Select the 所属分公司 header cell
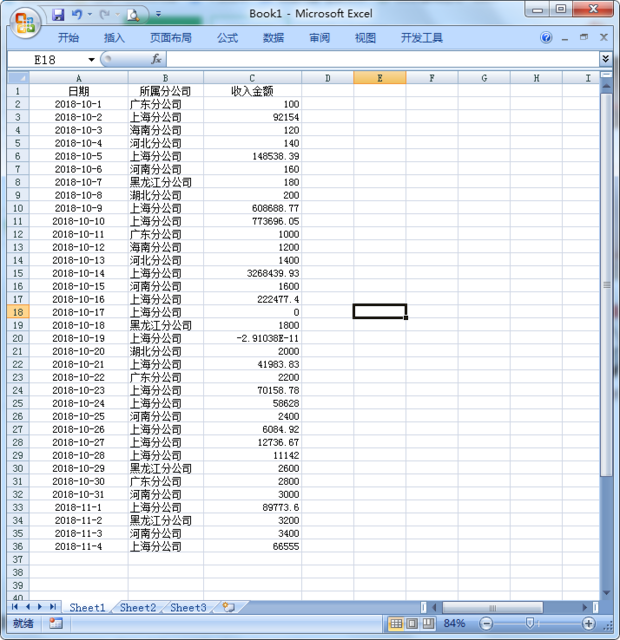This screenshot has height=640, width=620. tap(165, 91)
